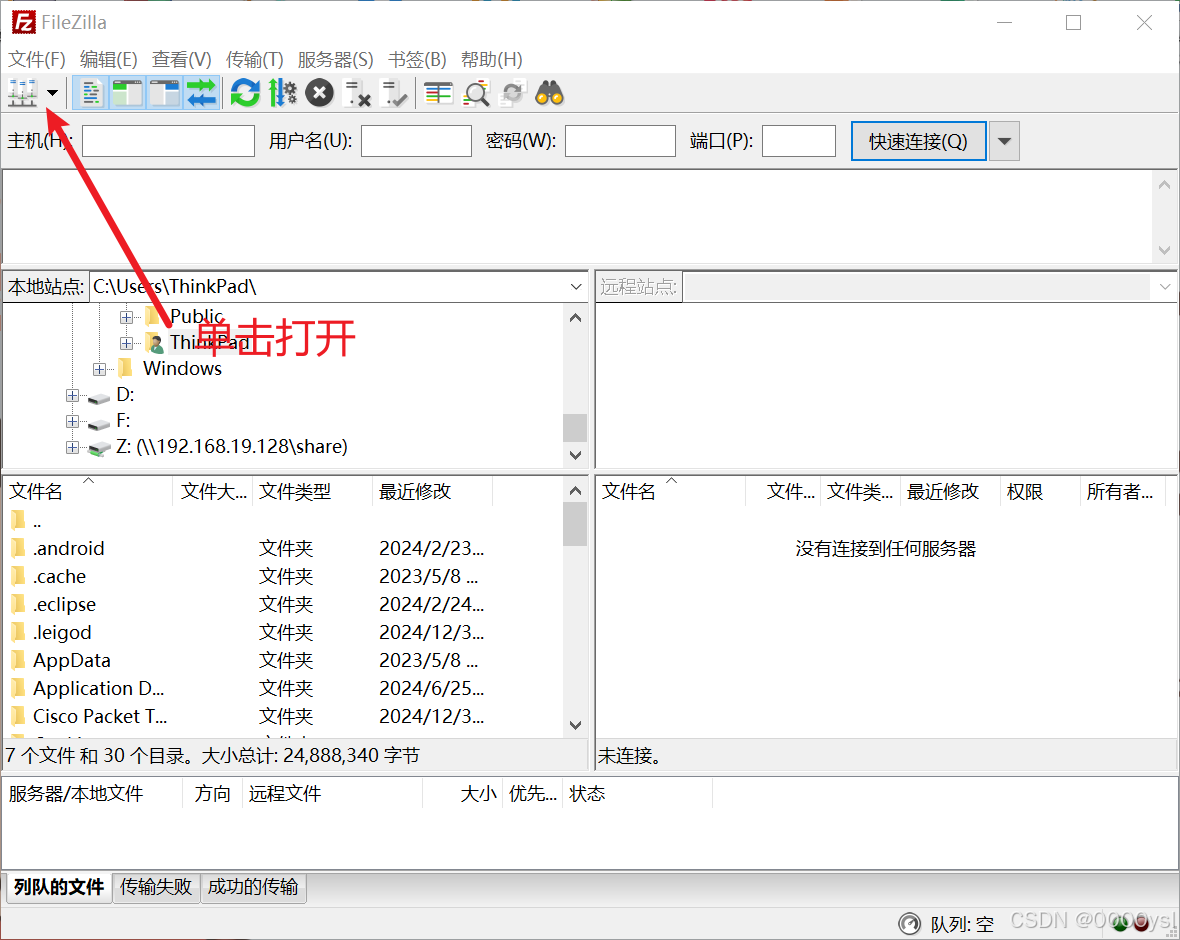
Task: Sort local files by 最近修改 column
Action: [x=432, y=491]
